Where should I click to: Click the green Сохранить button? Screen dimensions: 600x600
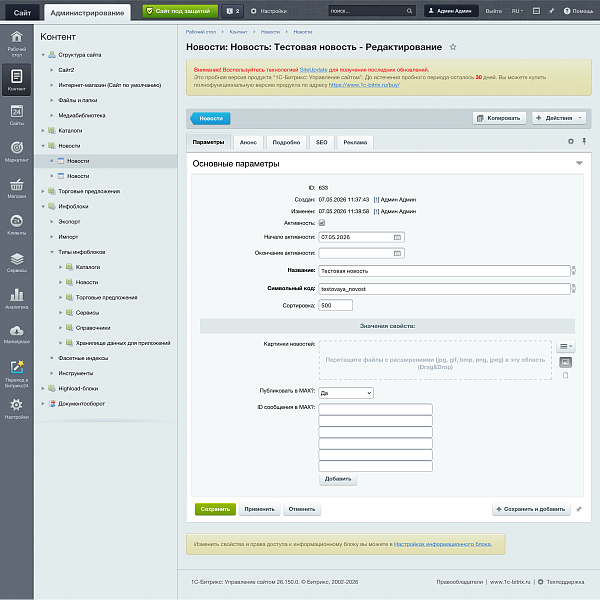click(215, 509)
